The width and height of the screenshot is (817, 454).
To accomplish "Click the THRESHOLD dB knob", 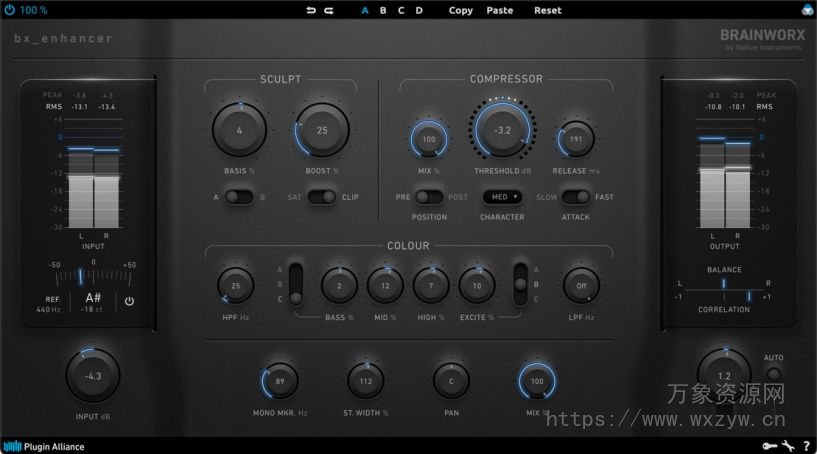I will (x=502, y=130).
